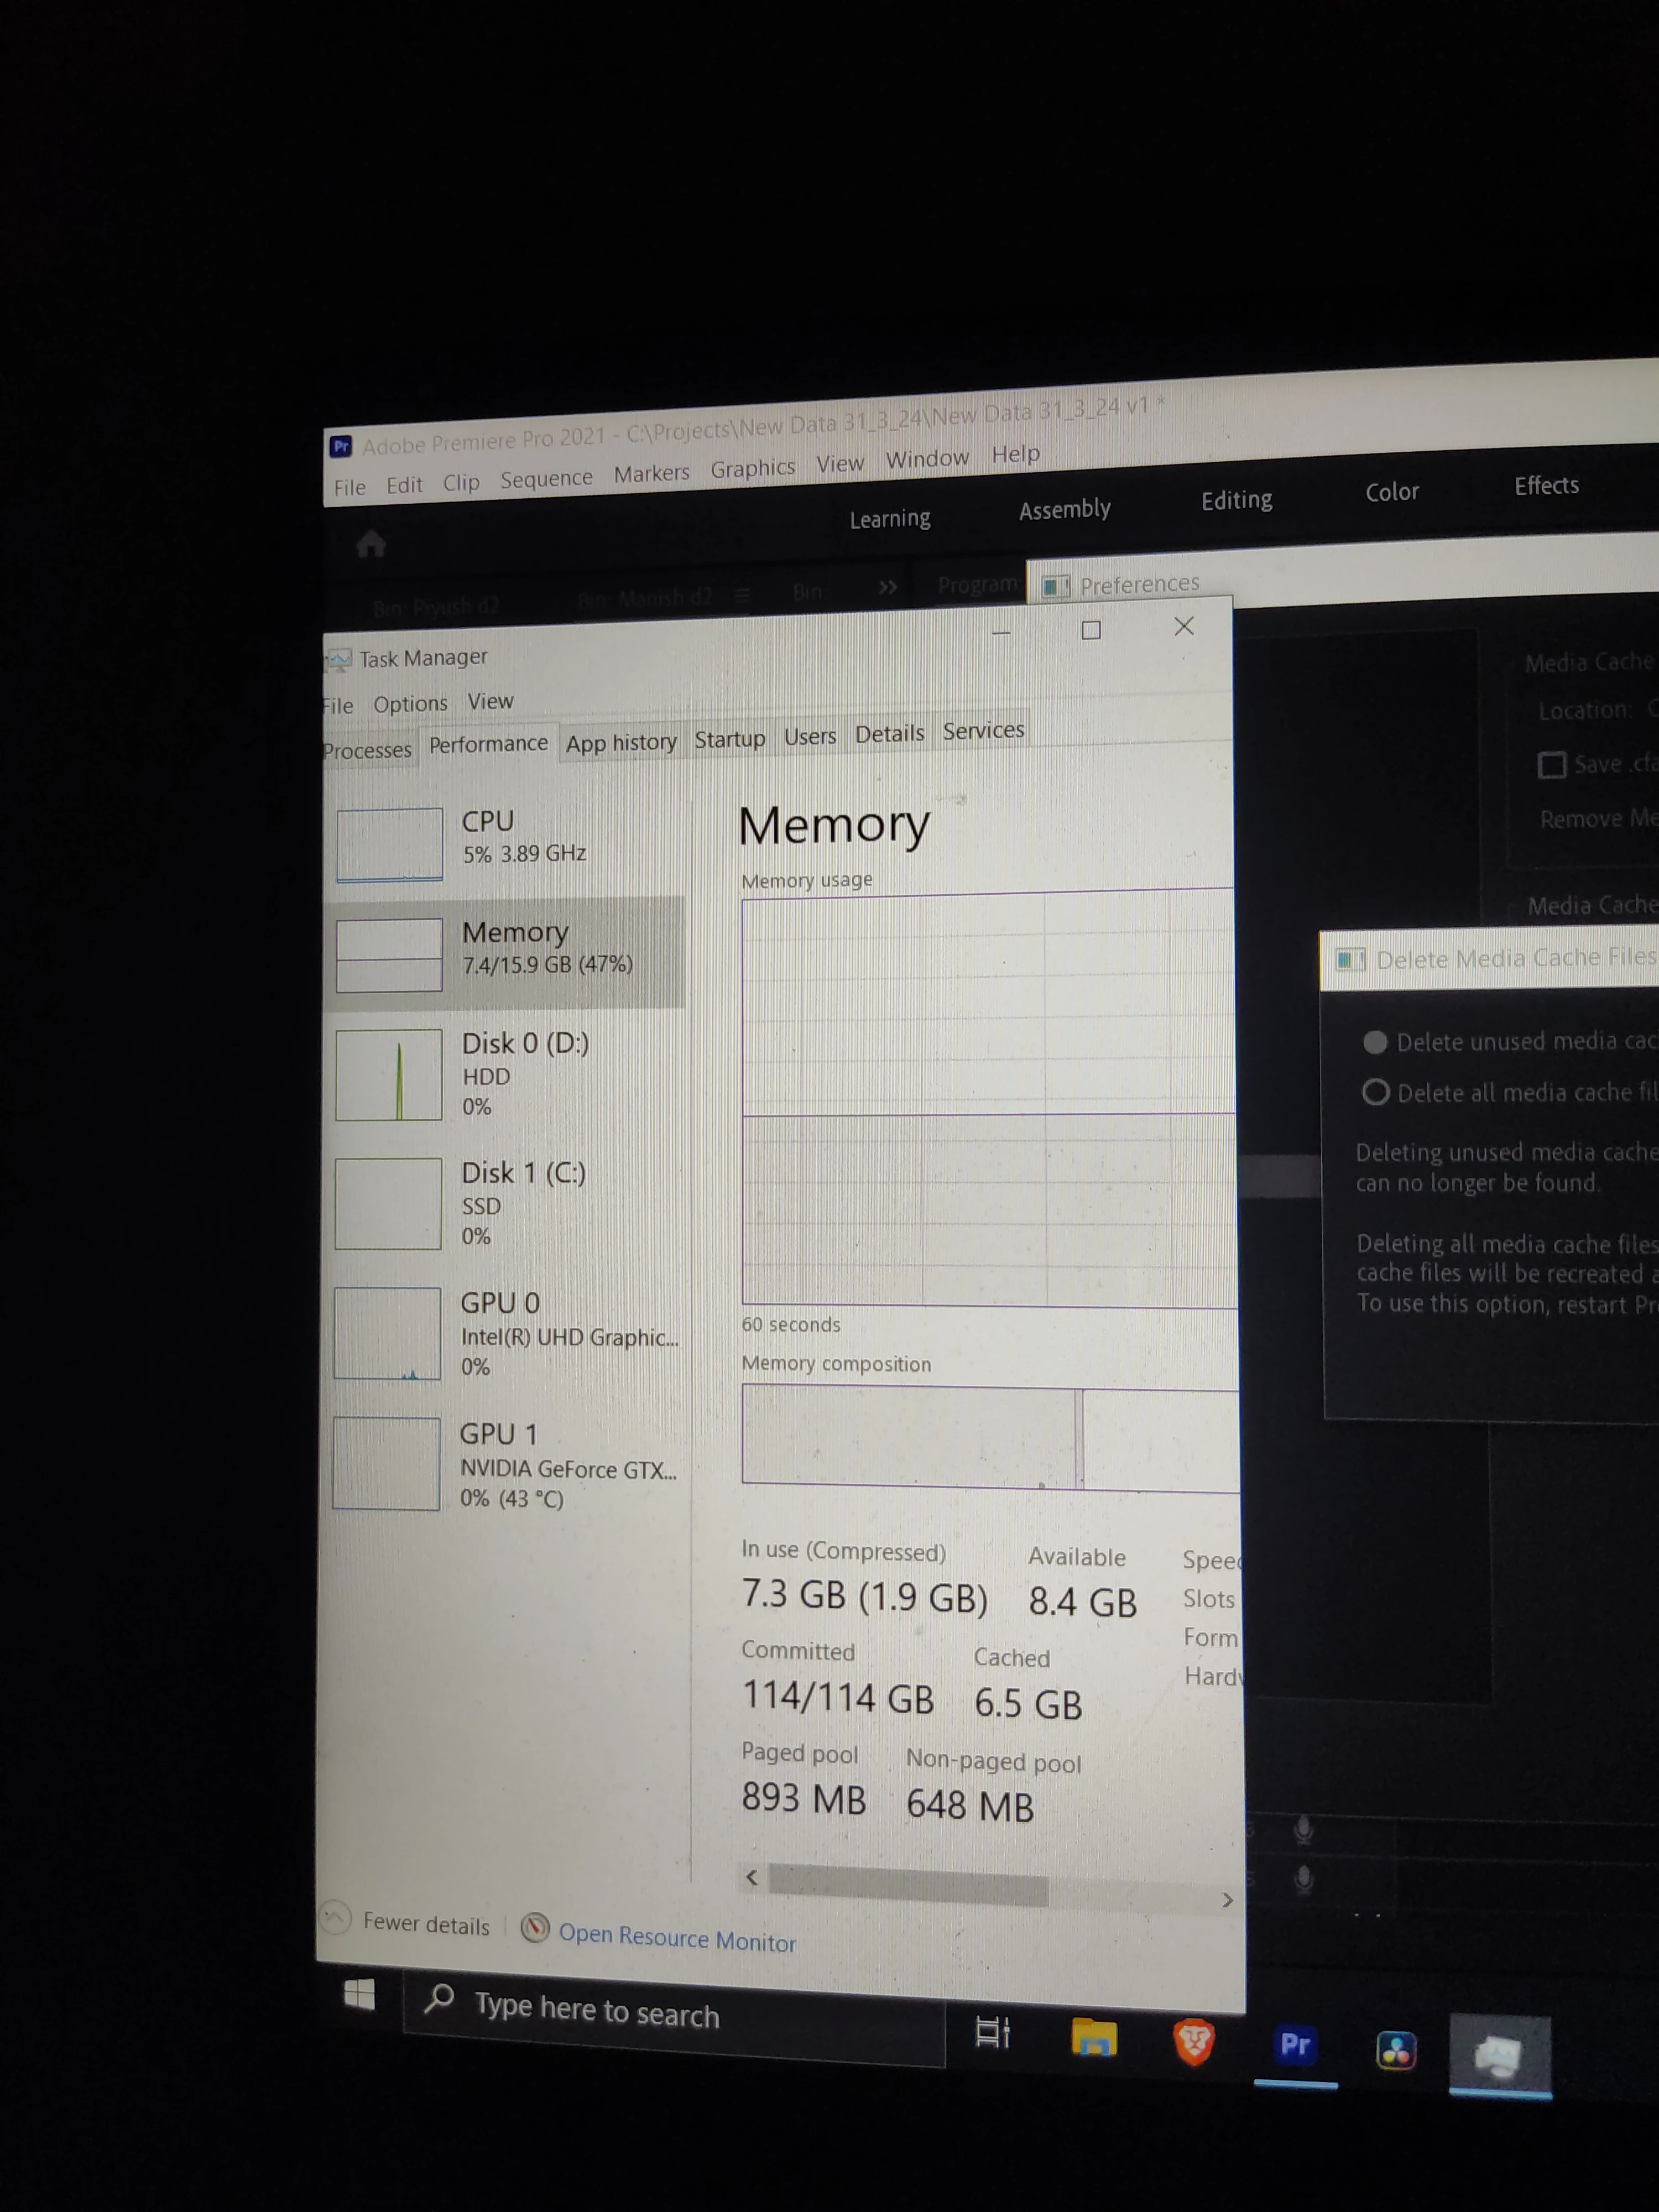Viewport: 1659px width, 2212px height.
Task: Switch to the Editing workspace
Action: 1236,500
